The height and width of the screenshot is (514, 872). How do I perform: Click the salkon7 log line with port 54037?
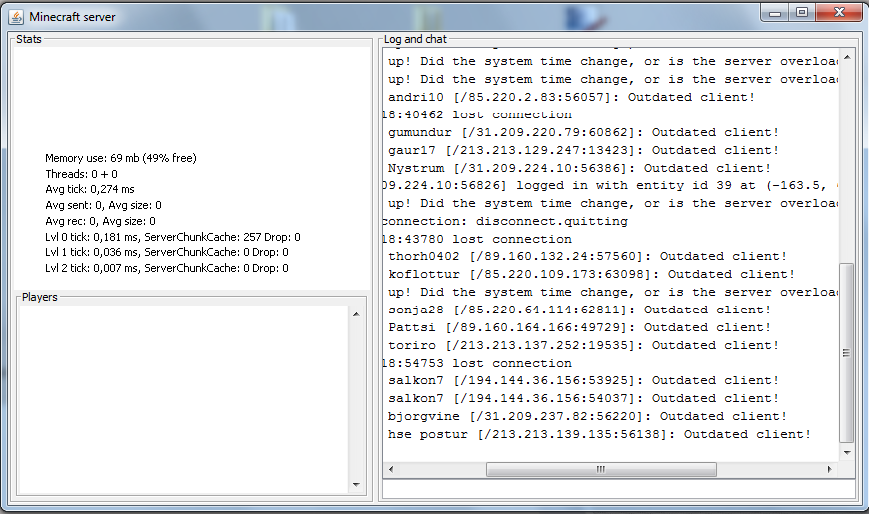[583, 398]
